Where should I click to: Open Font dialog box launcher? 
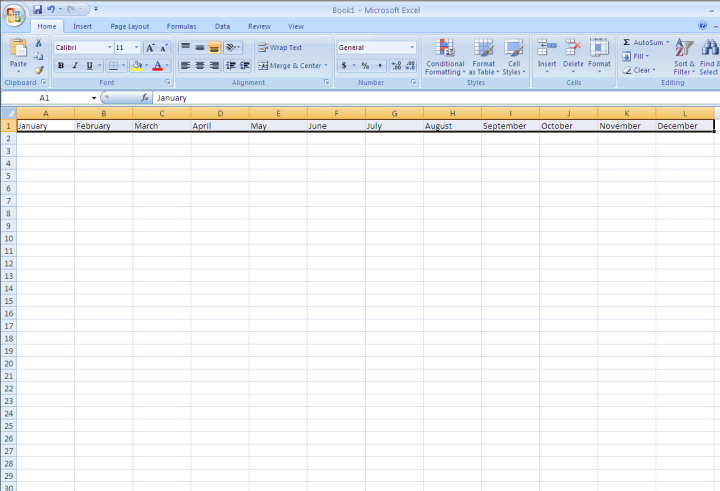[x=168, y=82]
